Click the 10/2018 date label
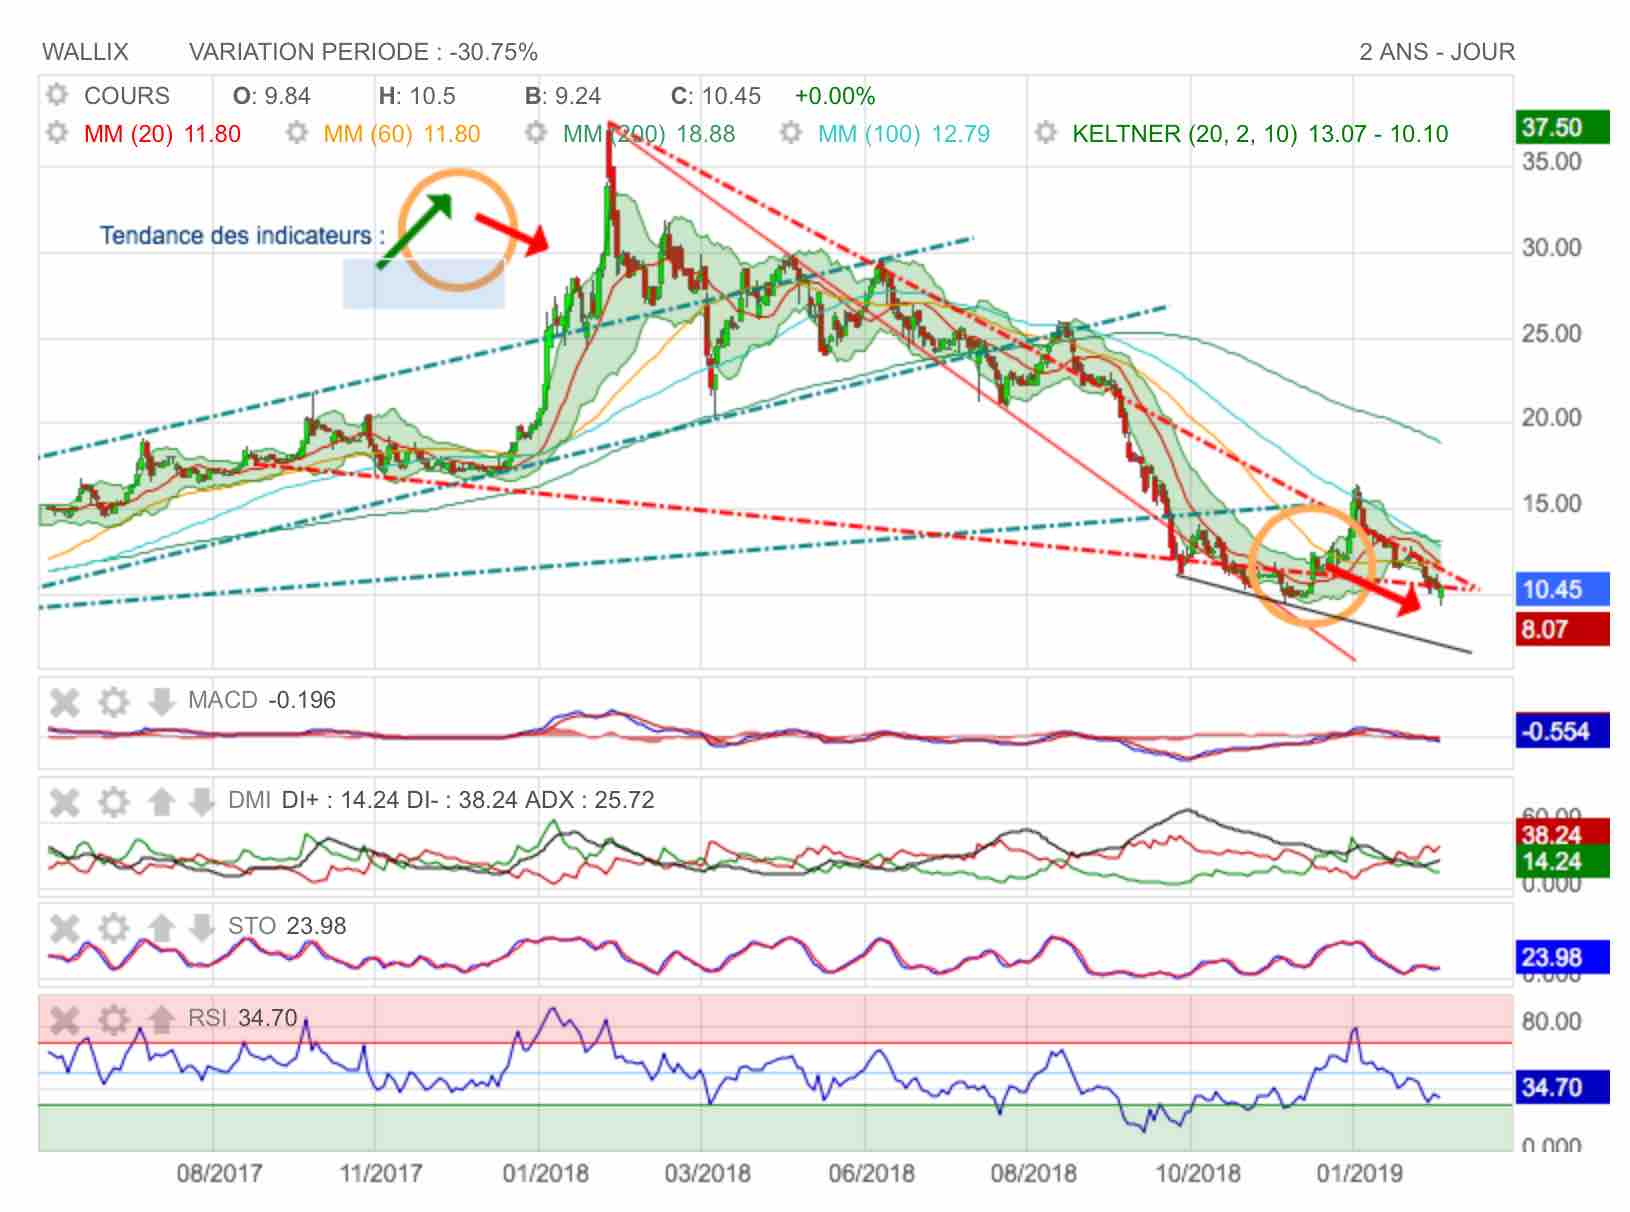 pos(1198,1173)
